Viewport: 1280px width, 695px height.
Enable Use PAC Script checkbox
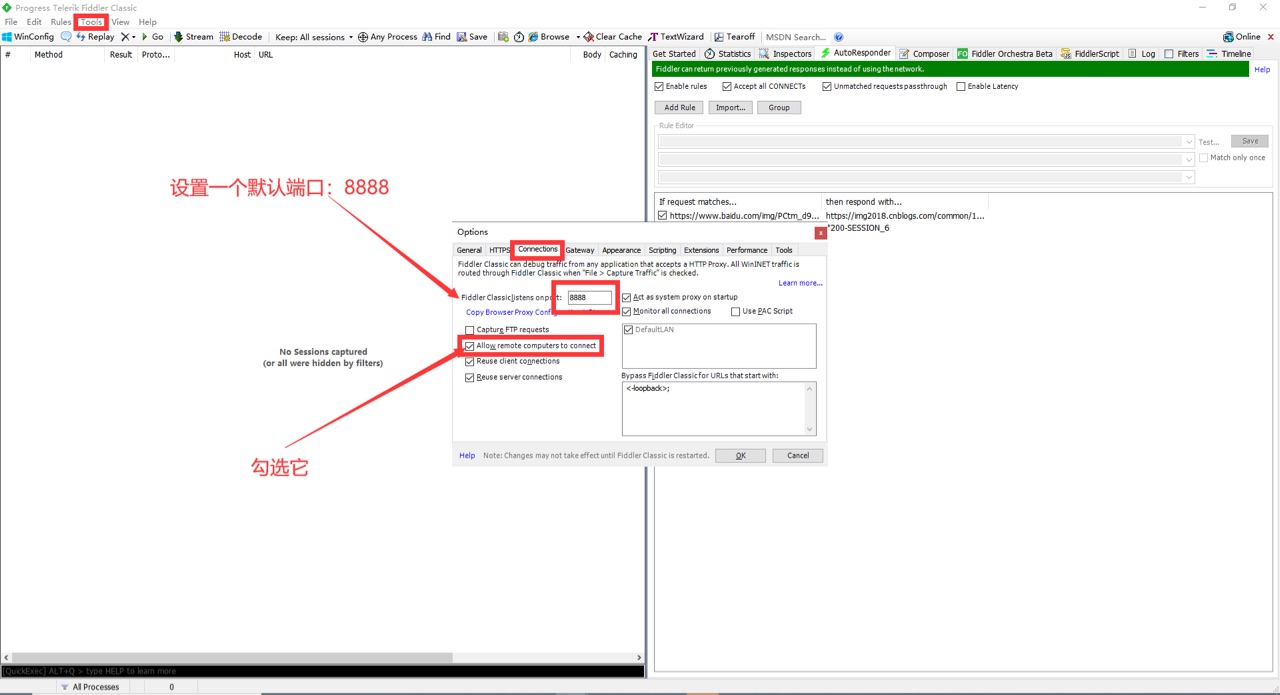(736, 311)
